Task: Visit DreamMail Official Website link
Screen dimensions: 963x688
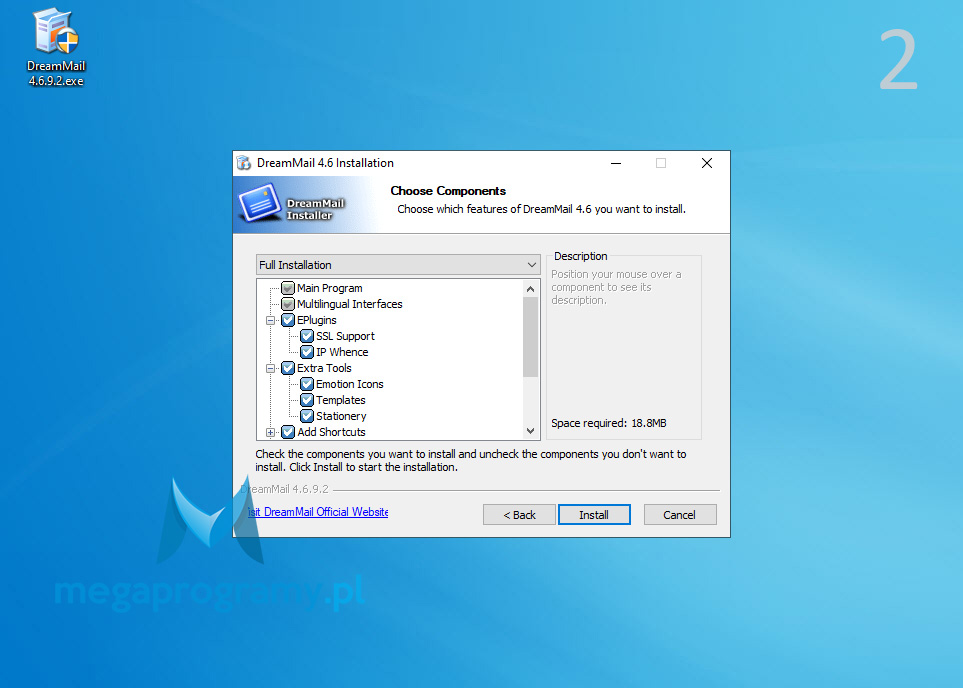Action: point(318,512)
